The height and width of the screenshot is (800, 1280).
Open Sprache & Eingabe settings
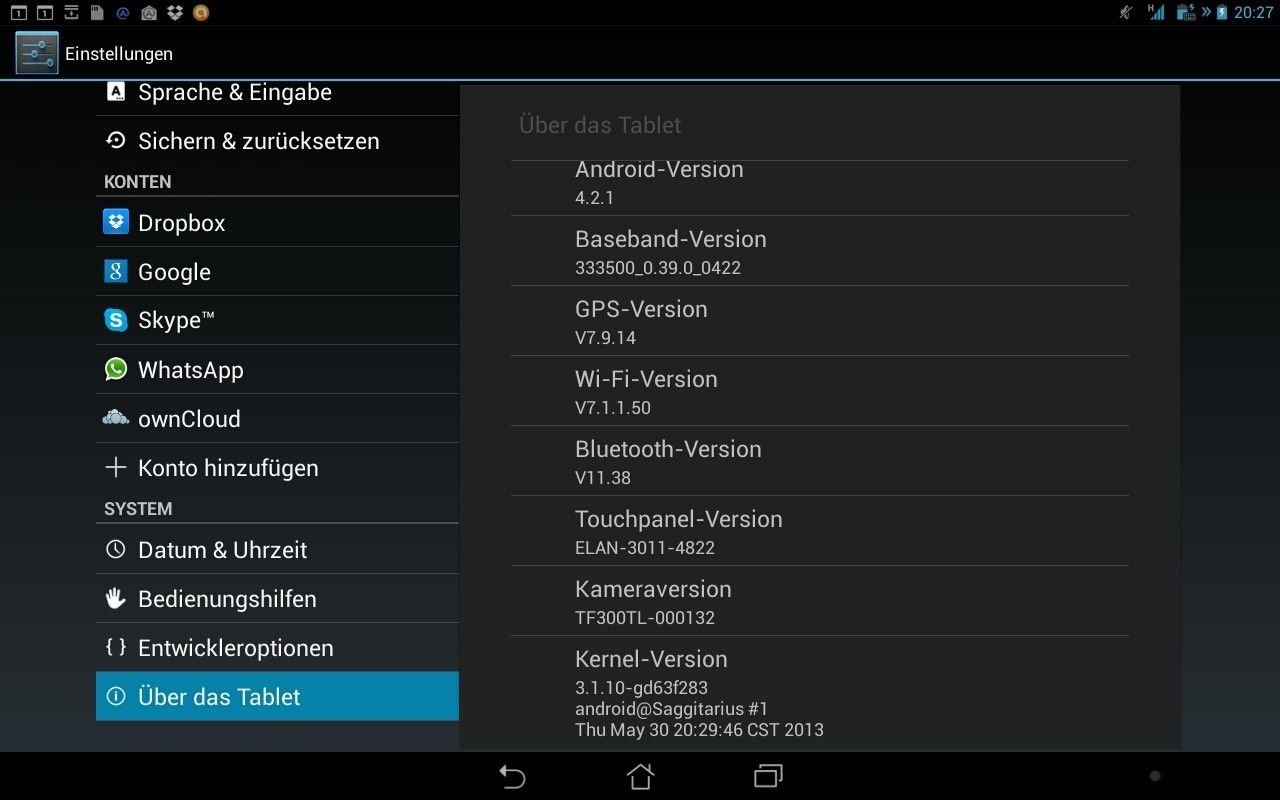tap(277, 93)
